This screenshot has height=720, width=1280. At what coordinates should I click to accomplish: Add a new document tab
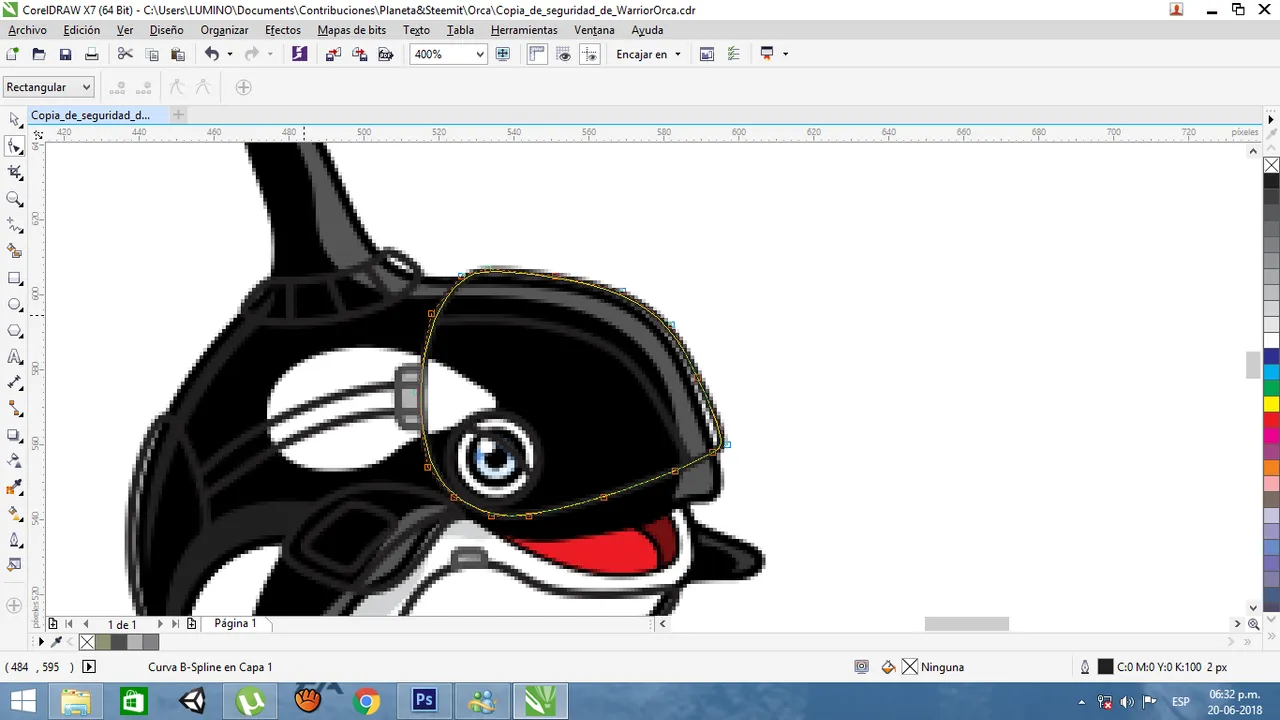[178, 115]
